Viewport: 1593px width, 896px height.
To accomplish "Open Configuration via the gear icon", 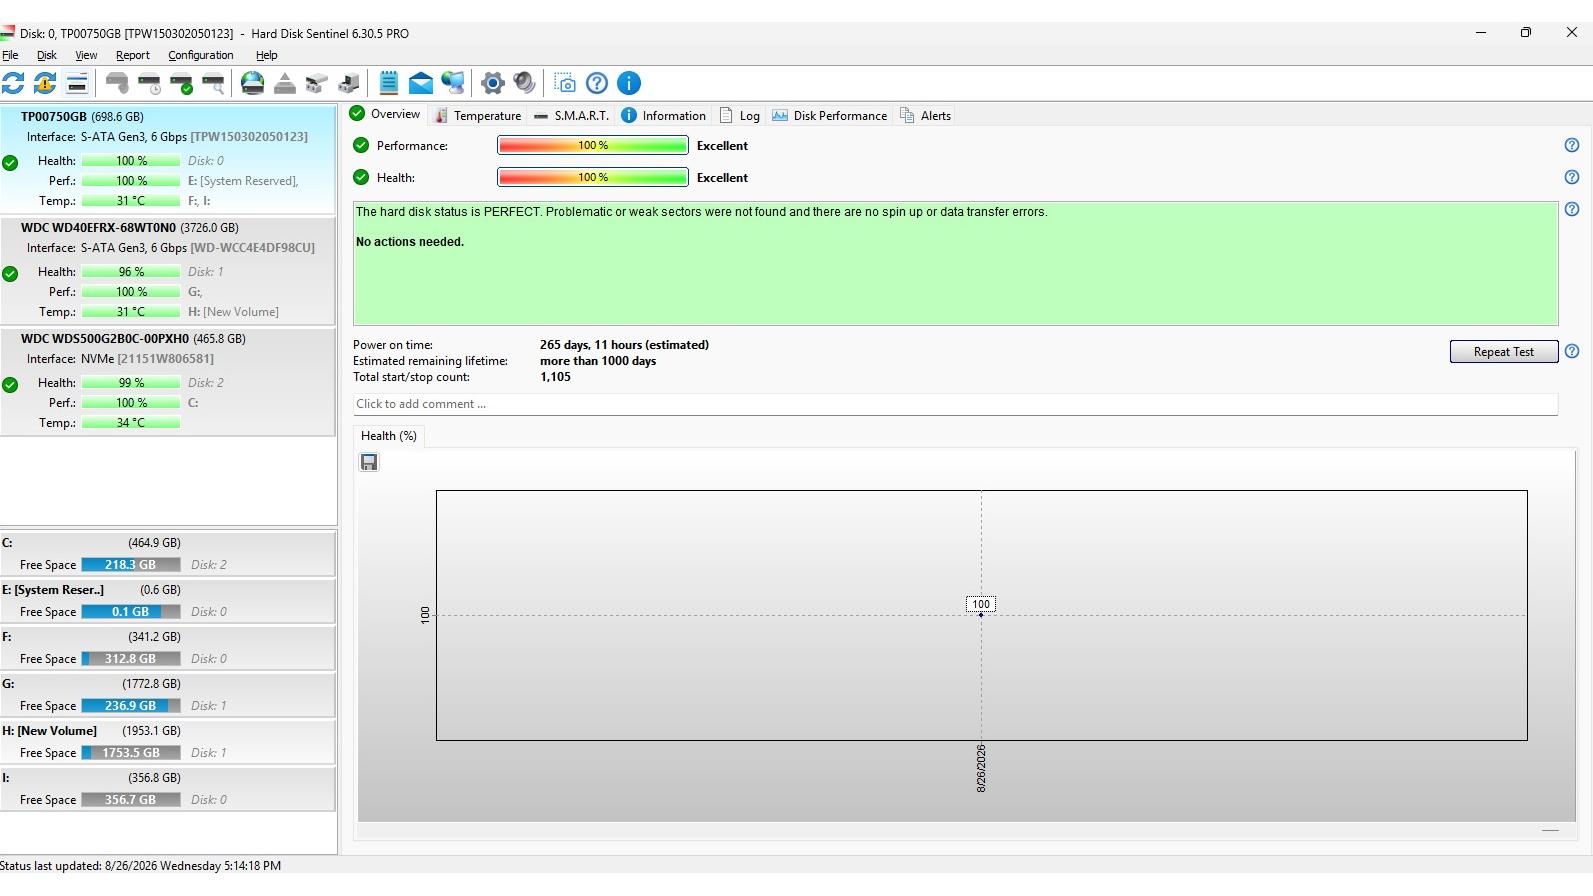I will (x=493, y=83).
